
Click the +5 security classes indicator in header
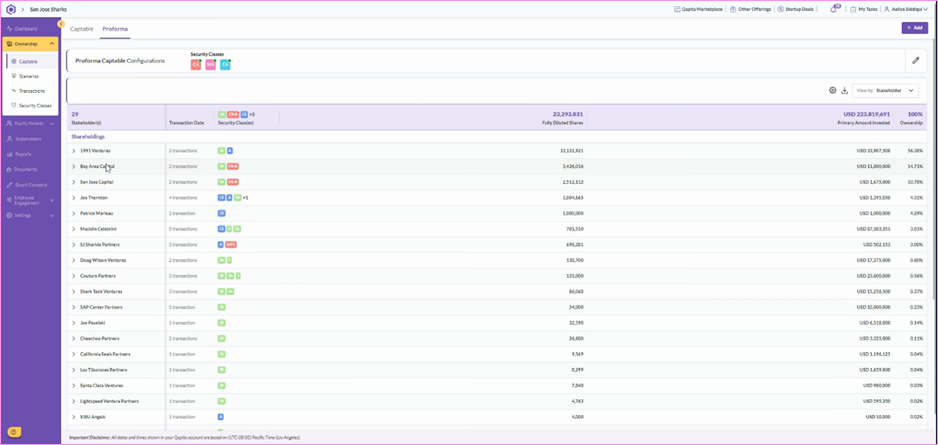(252, 114)
